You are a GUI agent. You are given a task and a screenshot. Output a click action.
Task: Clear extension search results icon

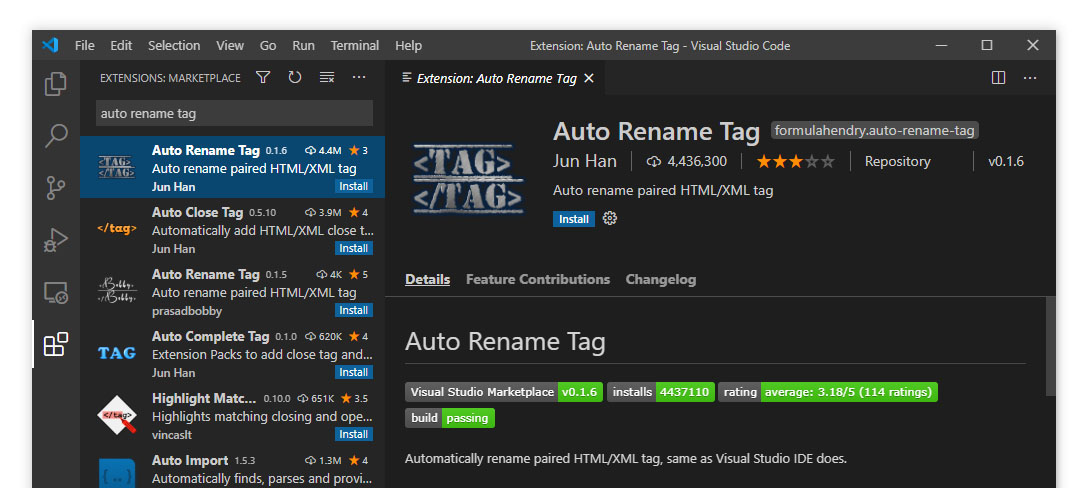point(327,78)
